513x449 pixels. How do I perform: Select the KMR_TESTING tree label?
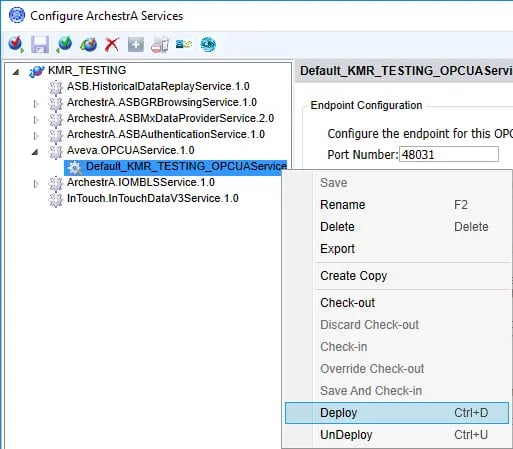[87, 70]
